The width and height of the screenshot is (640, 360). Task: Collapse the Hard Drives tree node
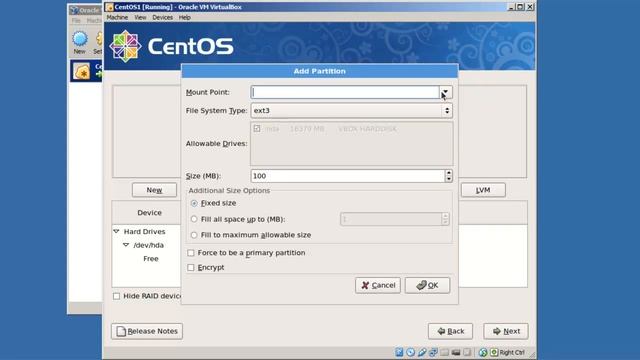pyautogui.click(x=116, y=231)
